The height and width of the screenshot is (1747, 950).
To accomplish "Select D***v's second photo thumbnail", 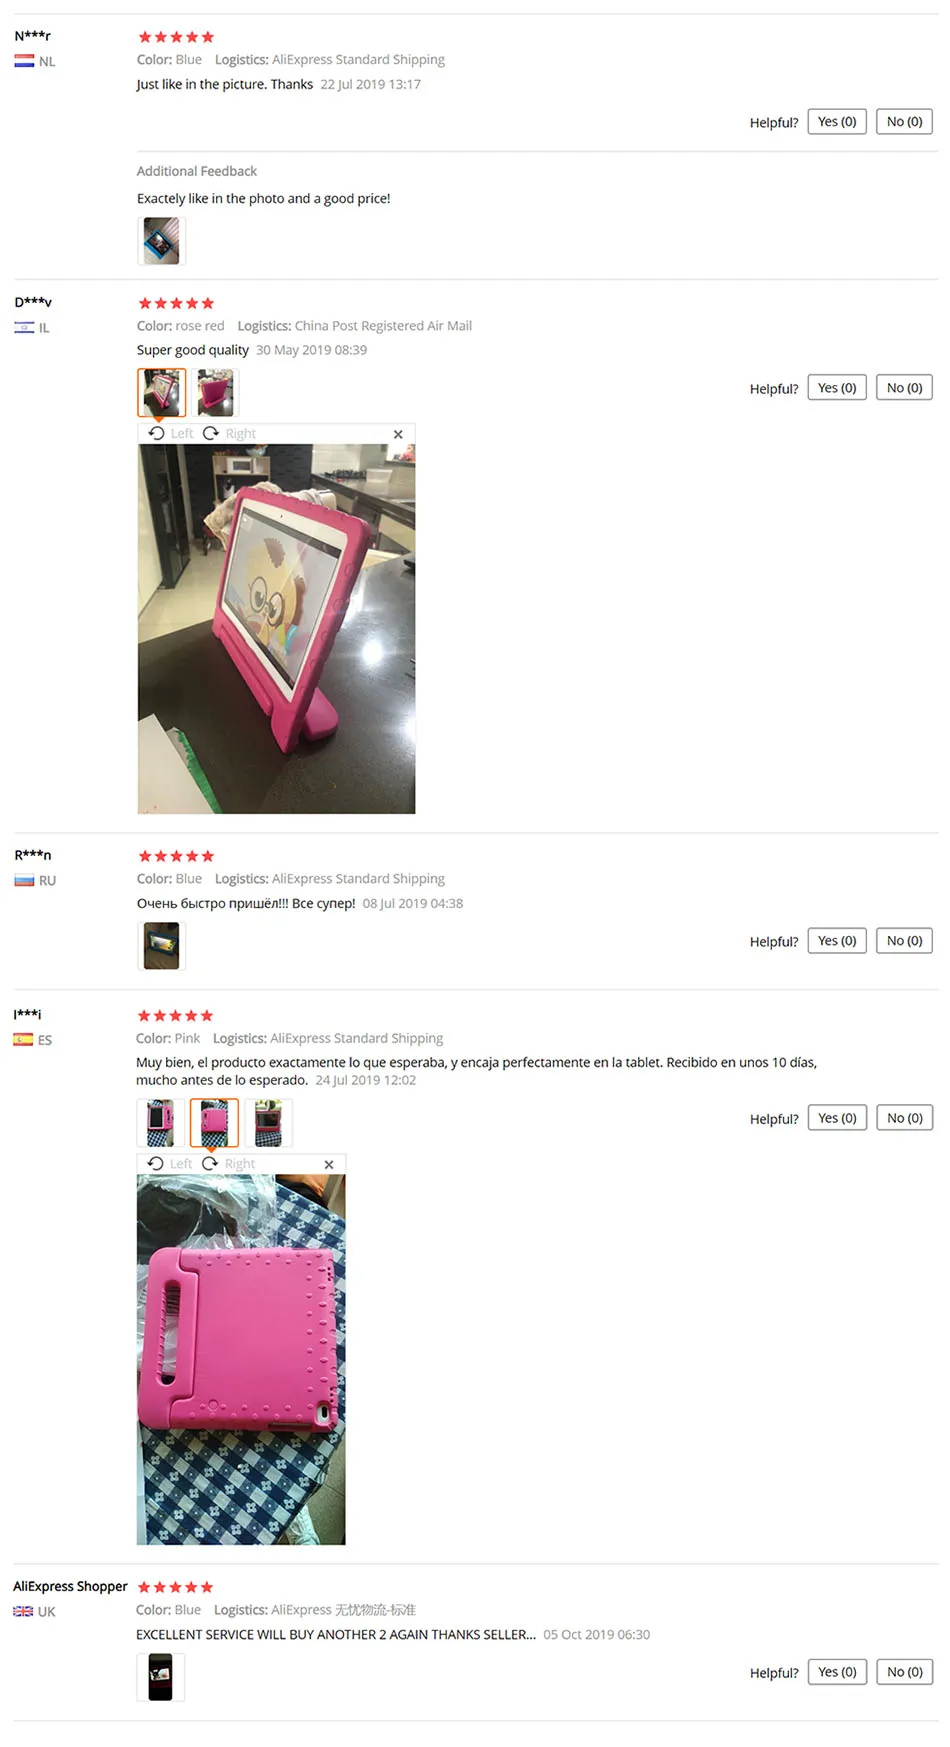I will [x=215, y=393].
